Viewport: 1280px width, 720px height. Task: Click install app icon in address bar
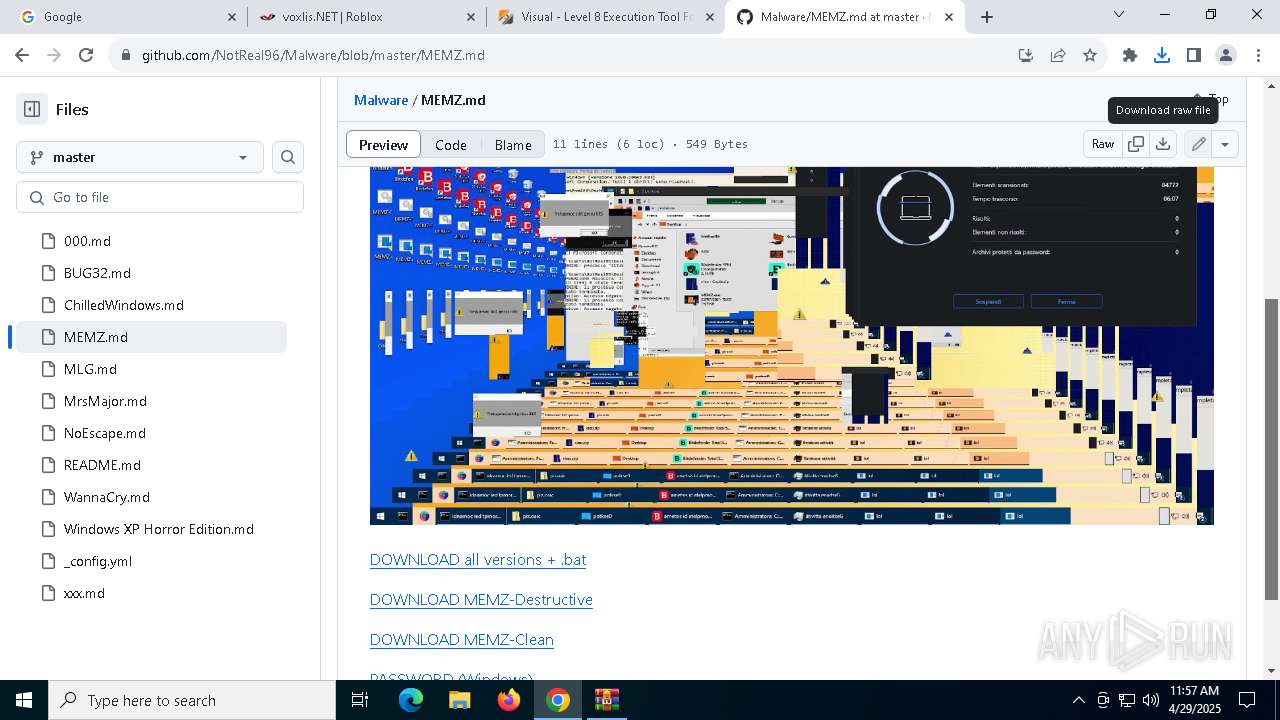[1026, 55]
